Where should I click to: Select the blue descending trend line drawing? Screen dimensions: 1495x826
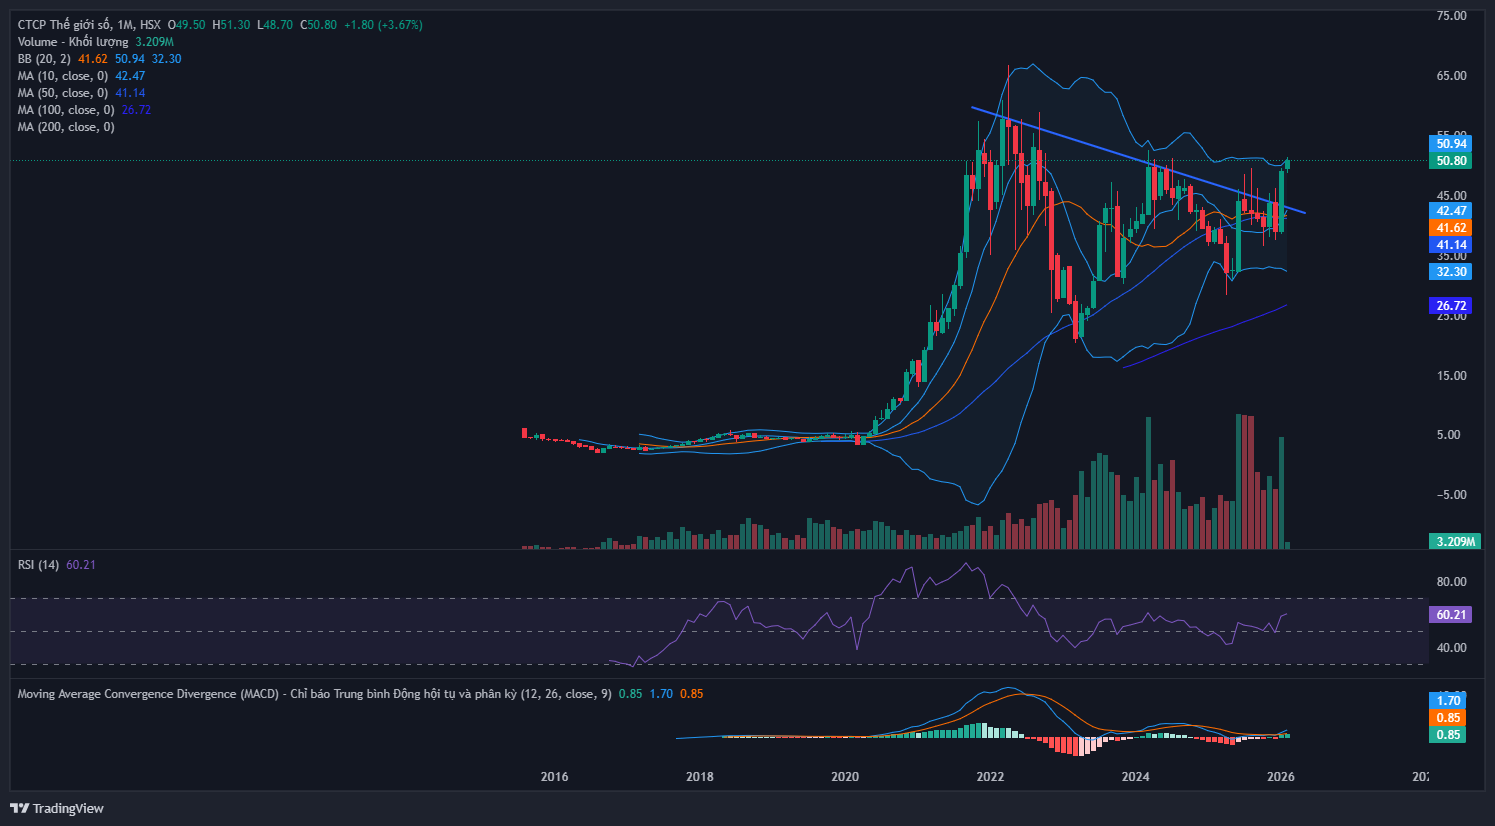point(1139,160)
